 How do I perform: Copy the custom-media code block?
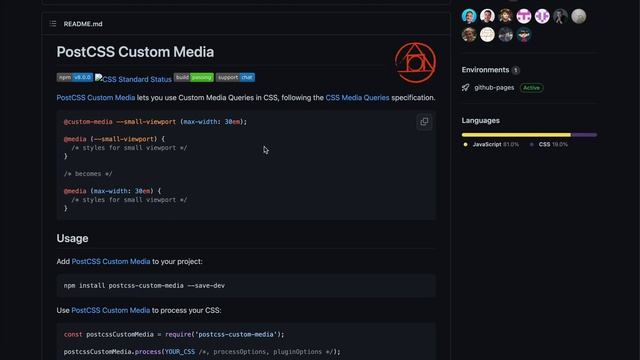[x=424, y=122]
